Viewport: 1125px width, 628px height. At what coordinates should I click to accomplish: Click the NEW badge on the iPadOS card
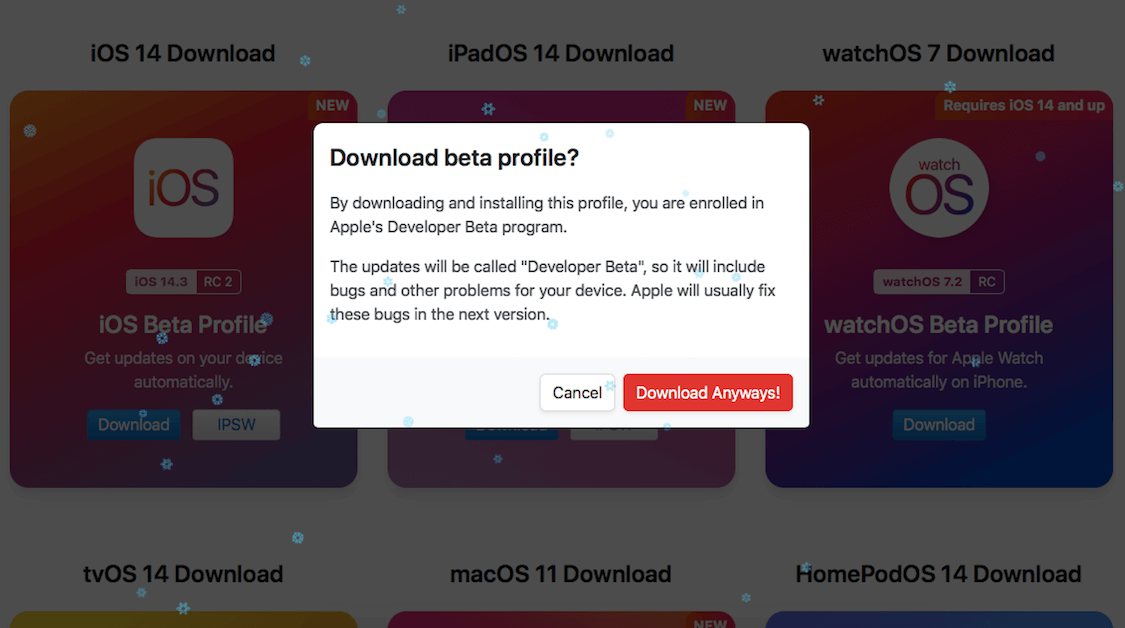710,105
